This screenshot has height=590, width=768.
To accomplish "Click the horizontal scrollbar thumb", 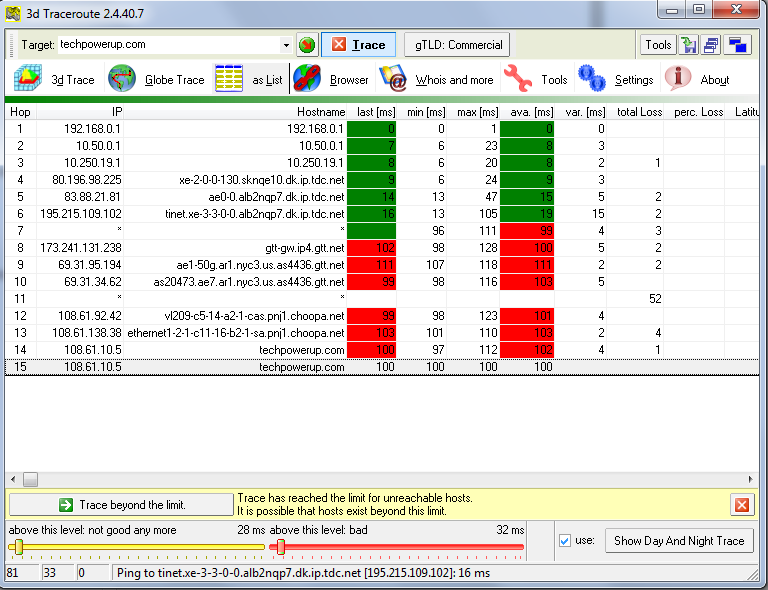I will [x=30, y=479].
